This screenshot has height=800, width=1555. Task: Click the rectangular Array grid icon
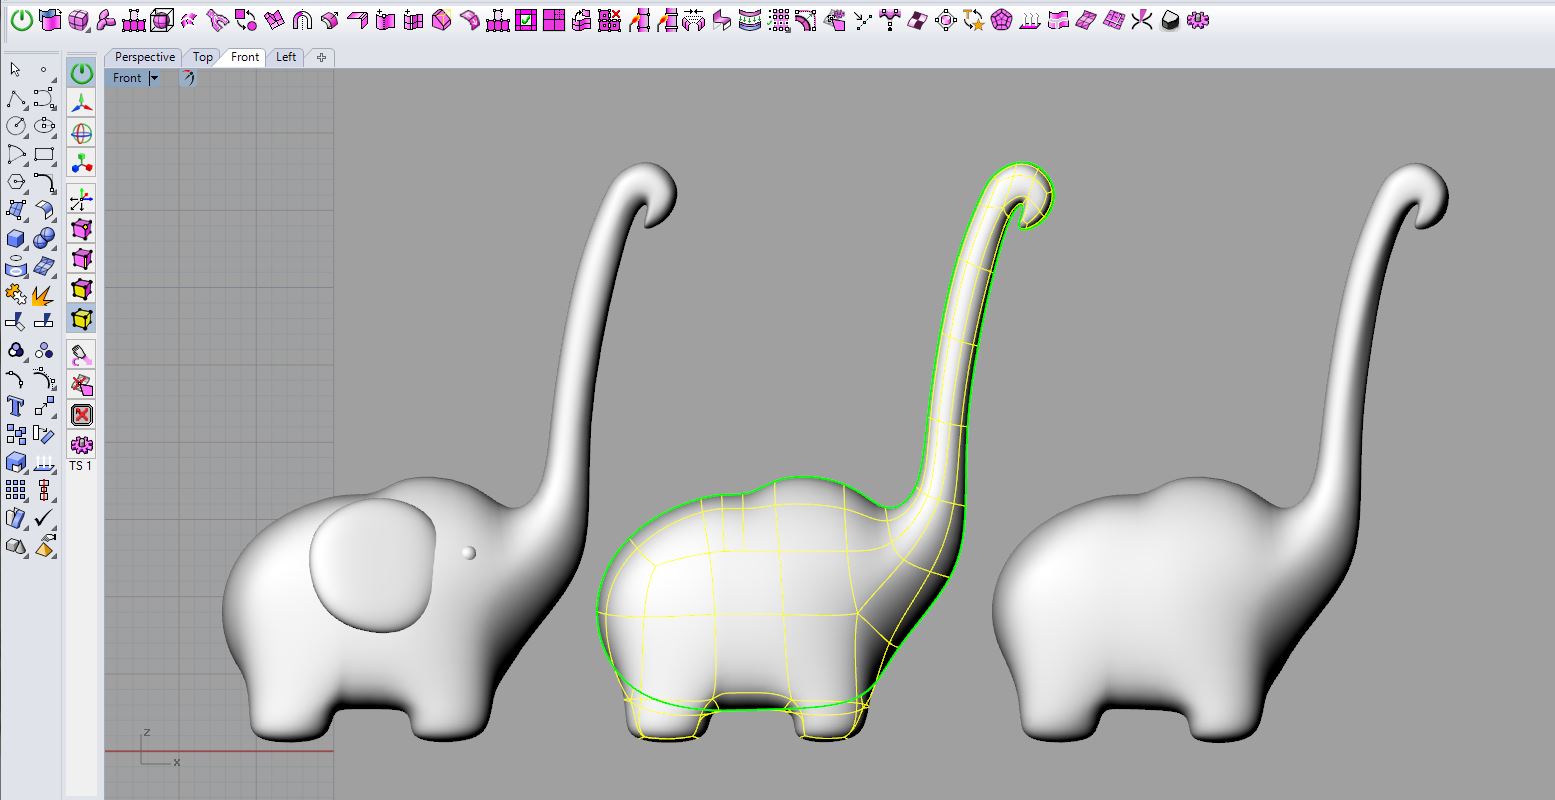pyautogui.click(x=15, y=490)
